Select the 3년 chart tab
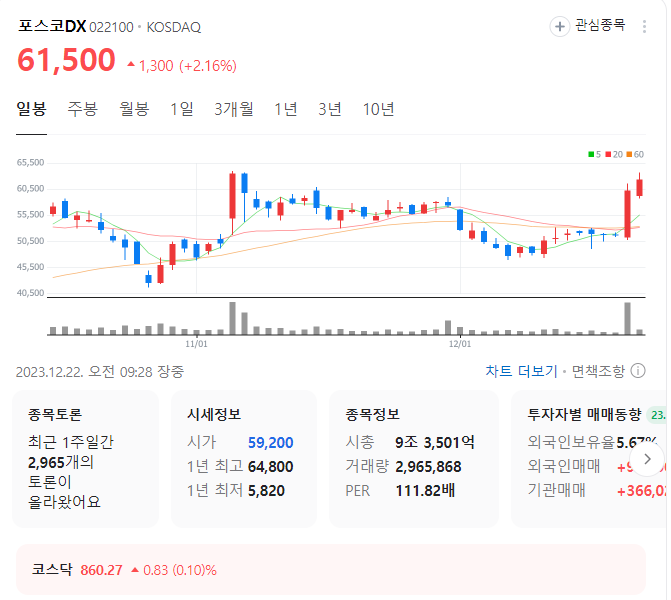The image size is (671, 600). (x=330, y=109)
